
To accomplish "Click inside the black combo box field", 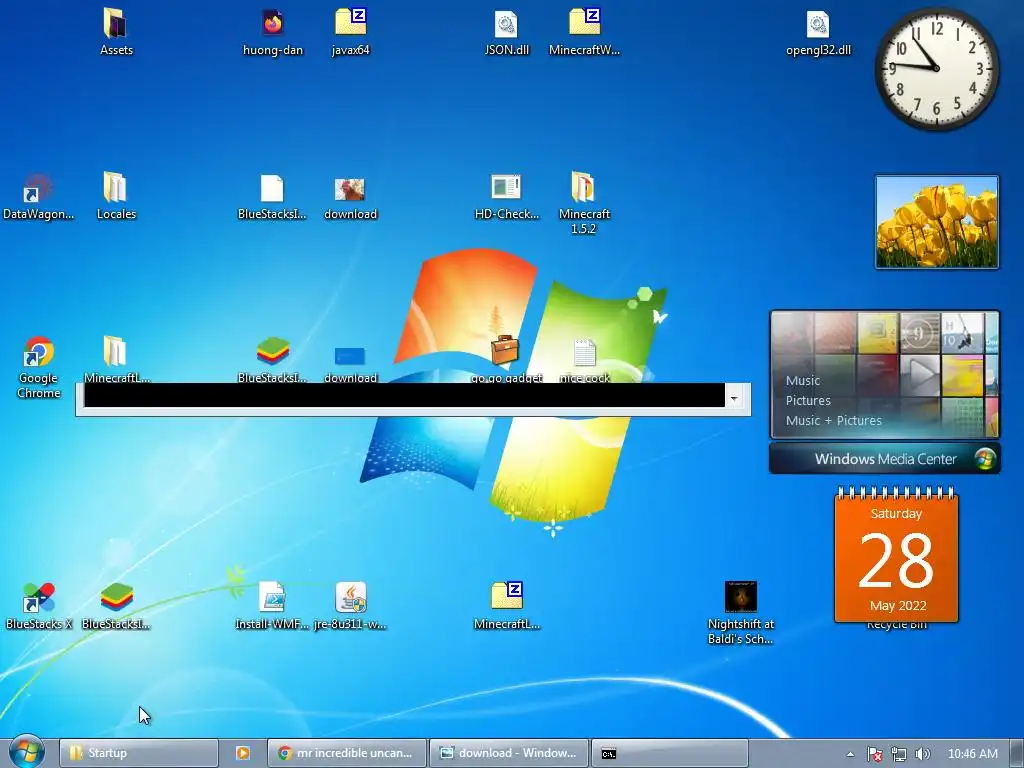I will [x=404, y=396].
